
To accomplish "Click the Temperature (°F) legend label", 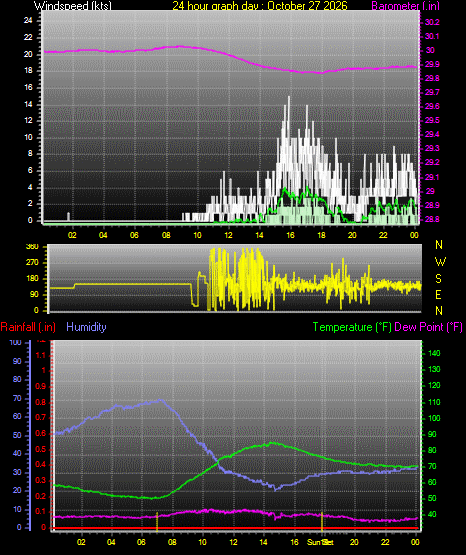I will (352, 327).
